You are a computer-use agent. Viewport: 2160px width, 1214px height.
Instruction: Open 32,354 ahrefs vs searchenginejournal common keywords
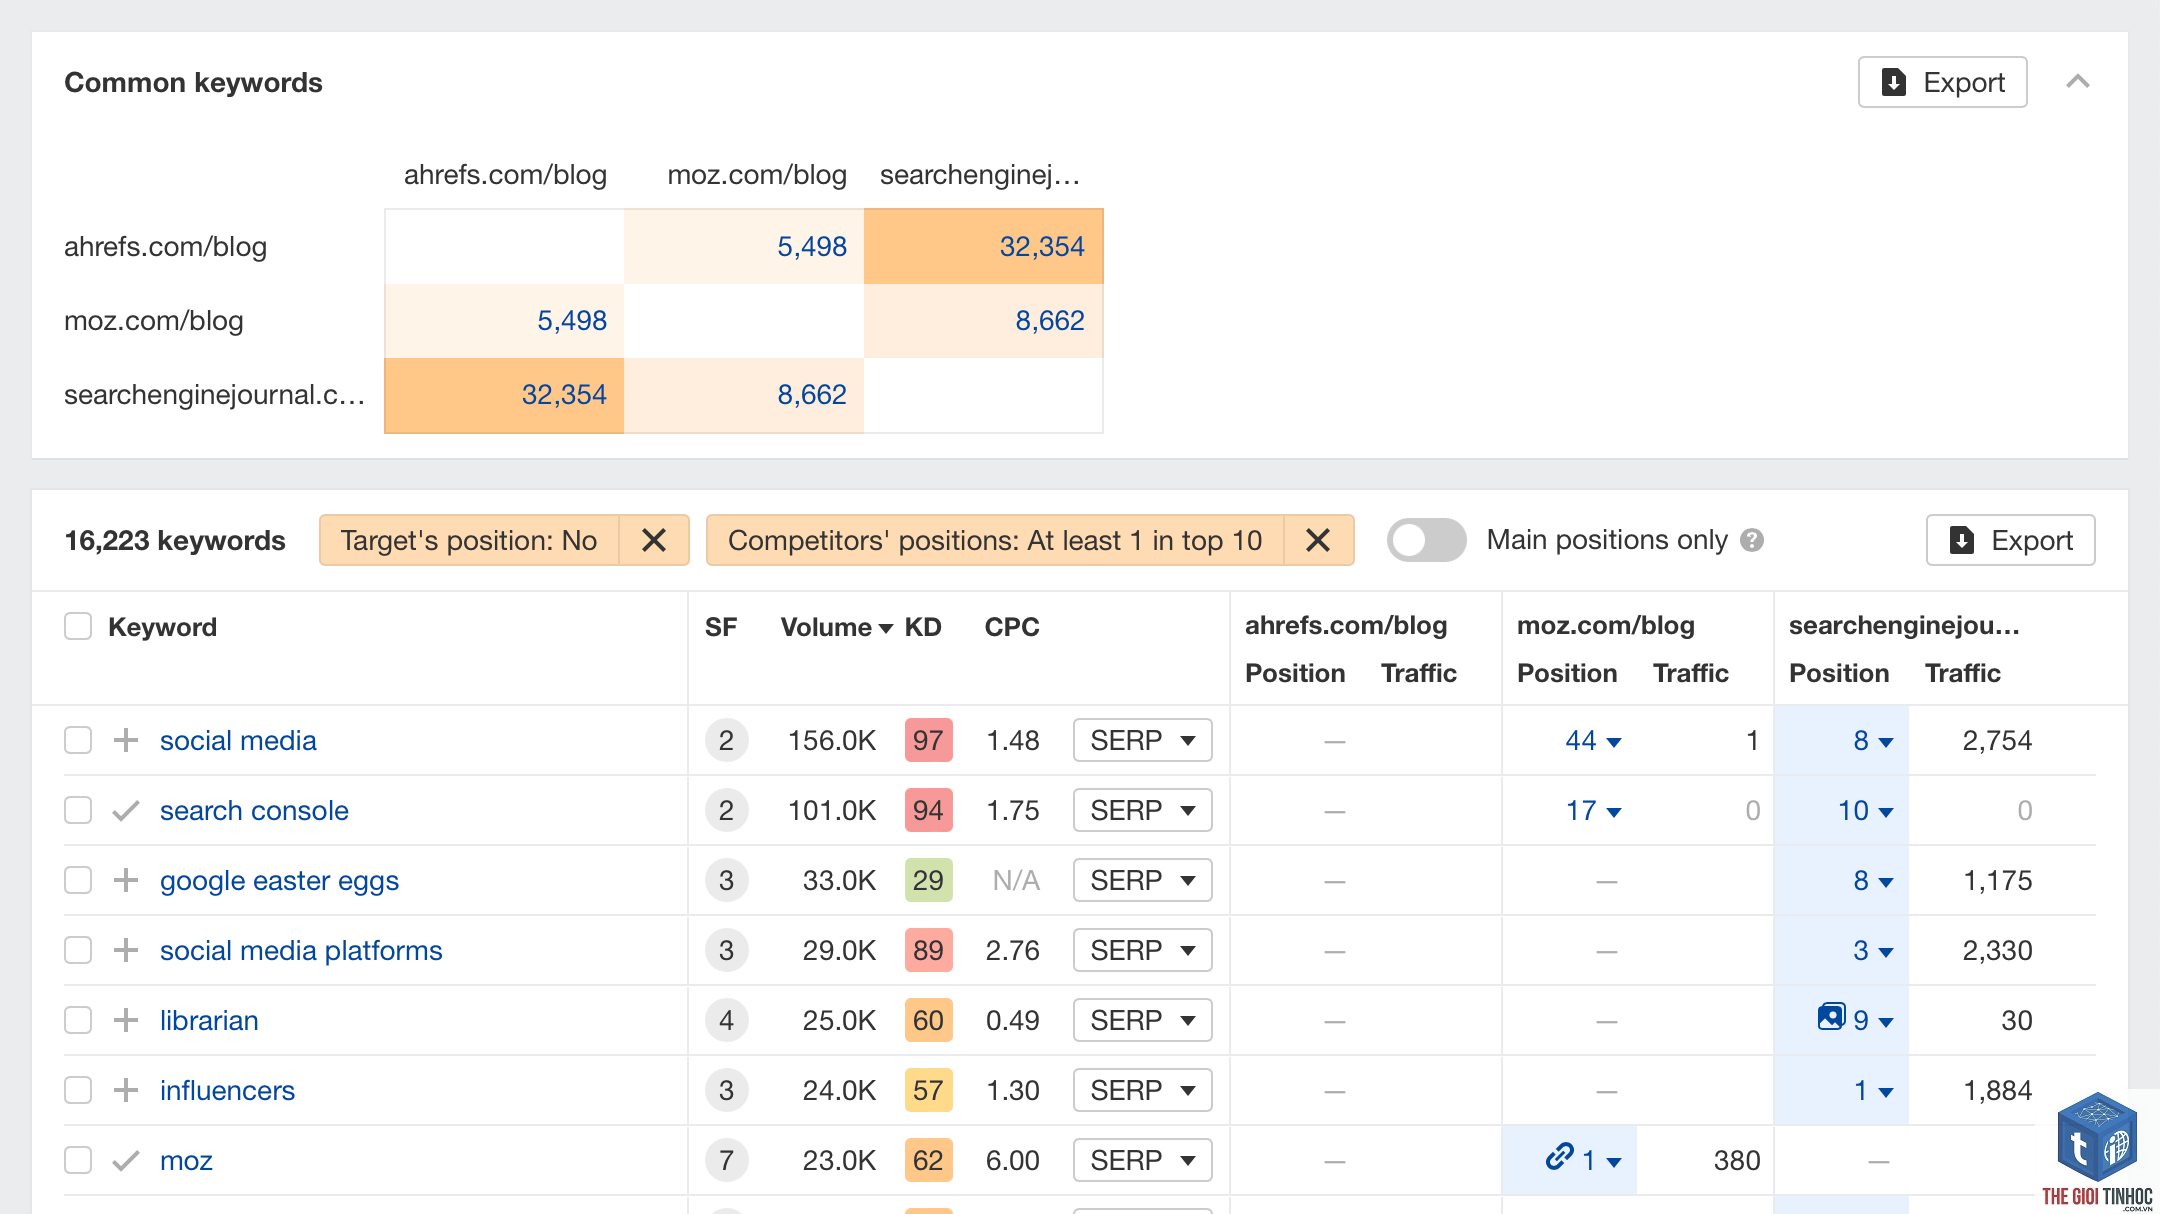pos(1042,246)
